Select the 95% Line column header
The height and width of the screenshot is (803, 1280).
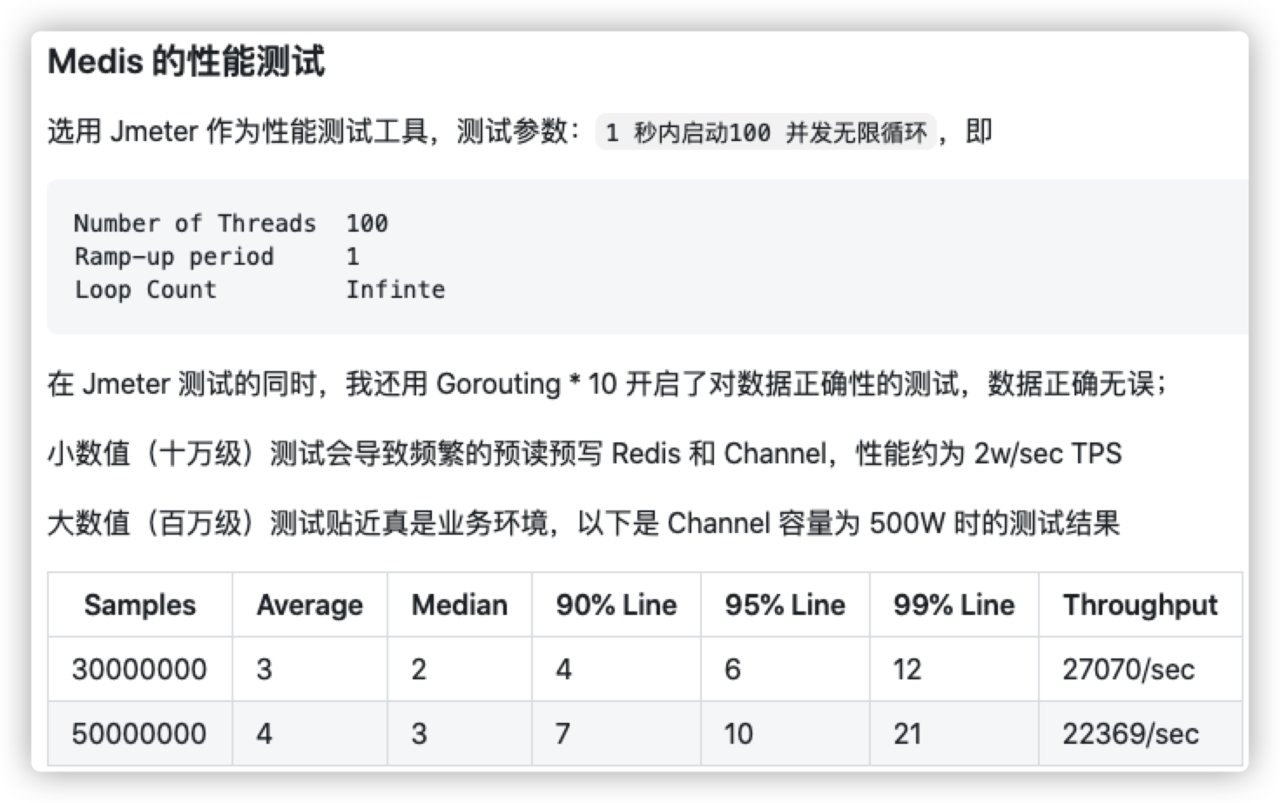(x=785, y=605)
